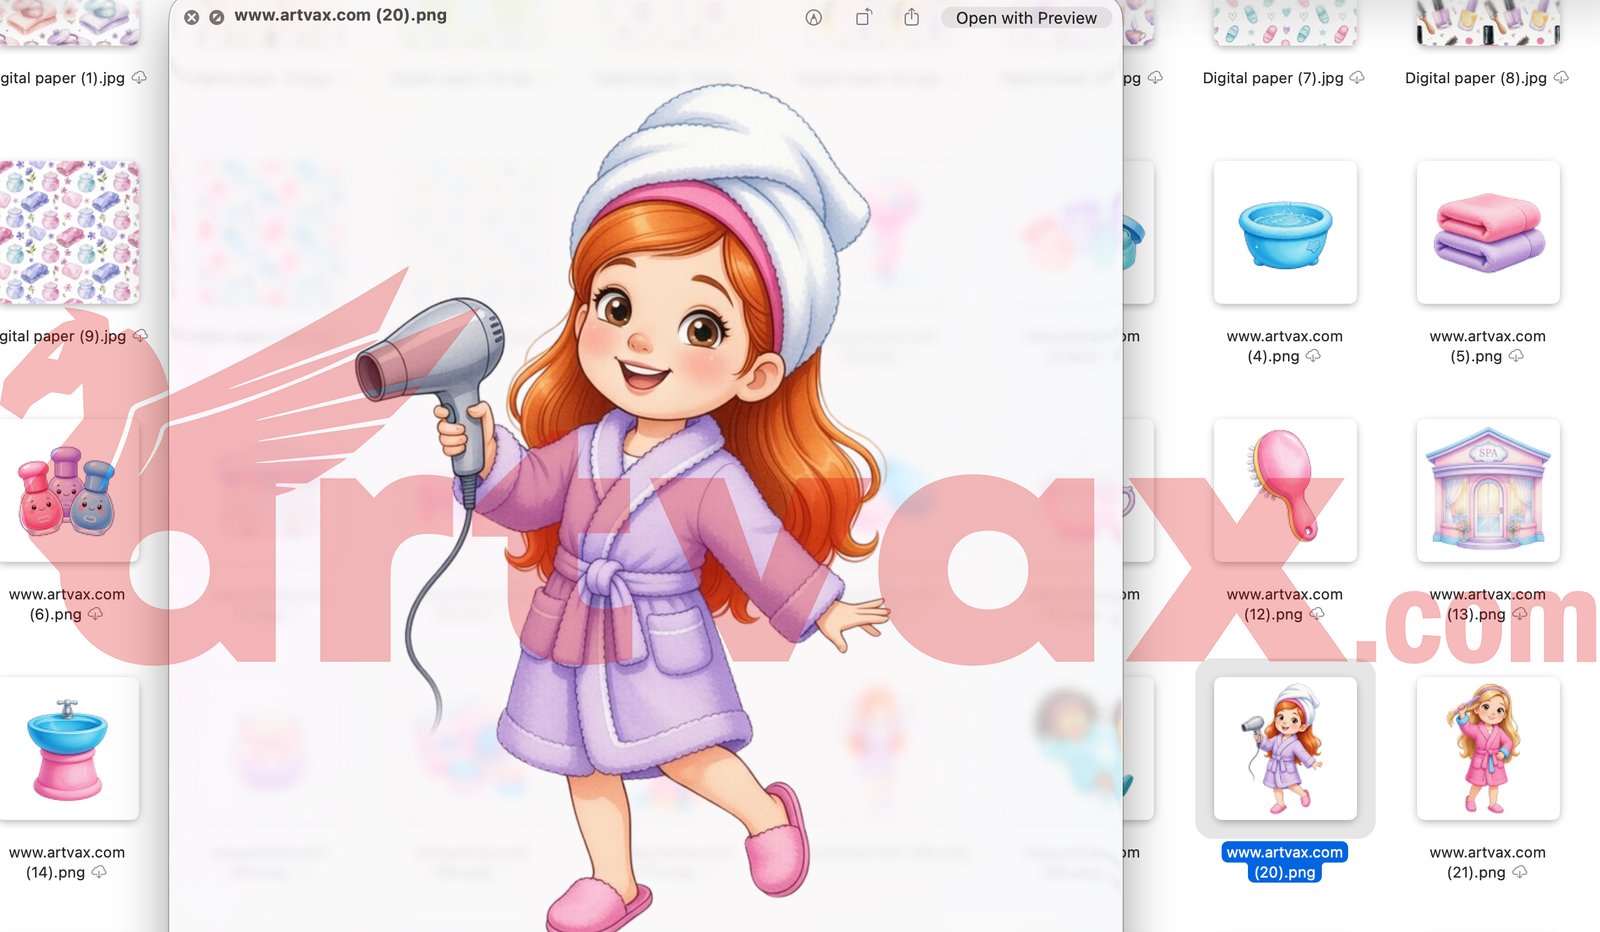Download Digital paper (7).jpg from iCloud
1600x932 pixels.
pos(1357,78)
